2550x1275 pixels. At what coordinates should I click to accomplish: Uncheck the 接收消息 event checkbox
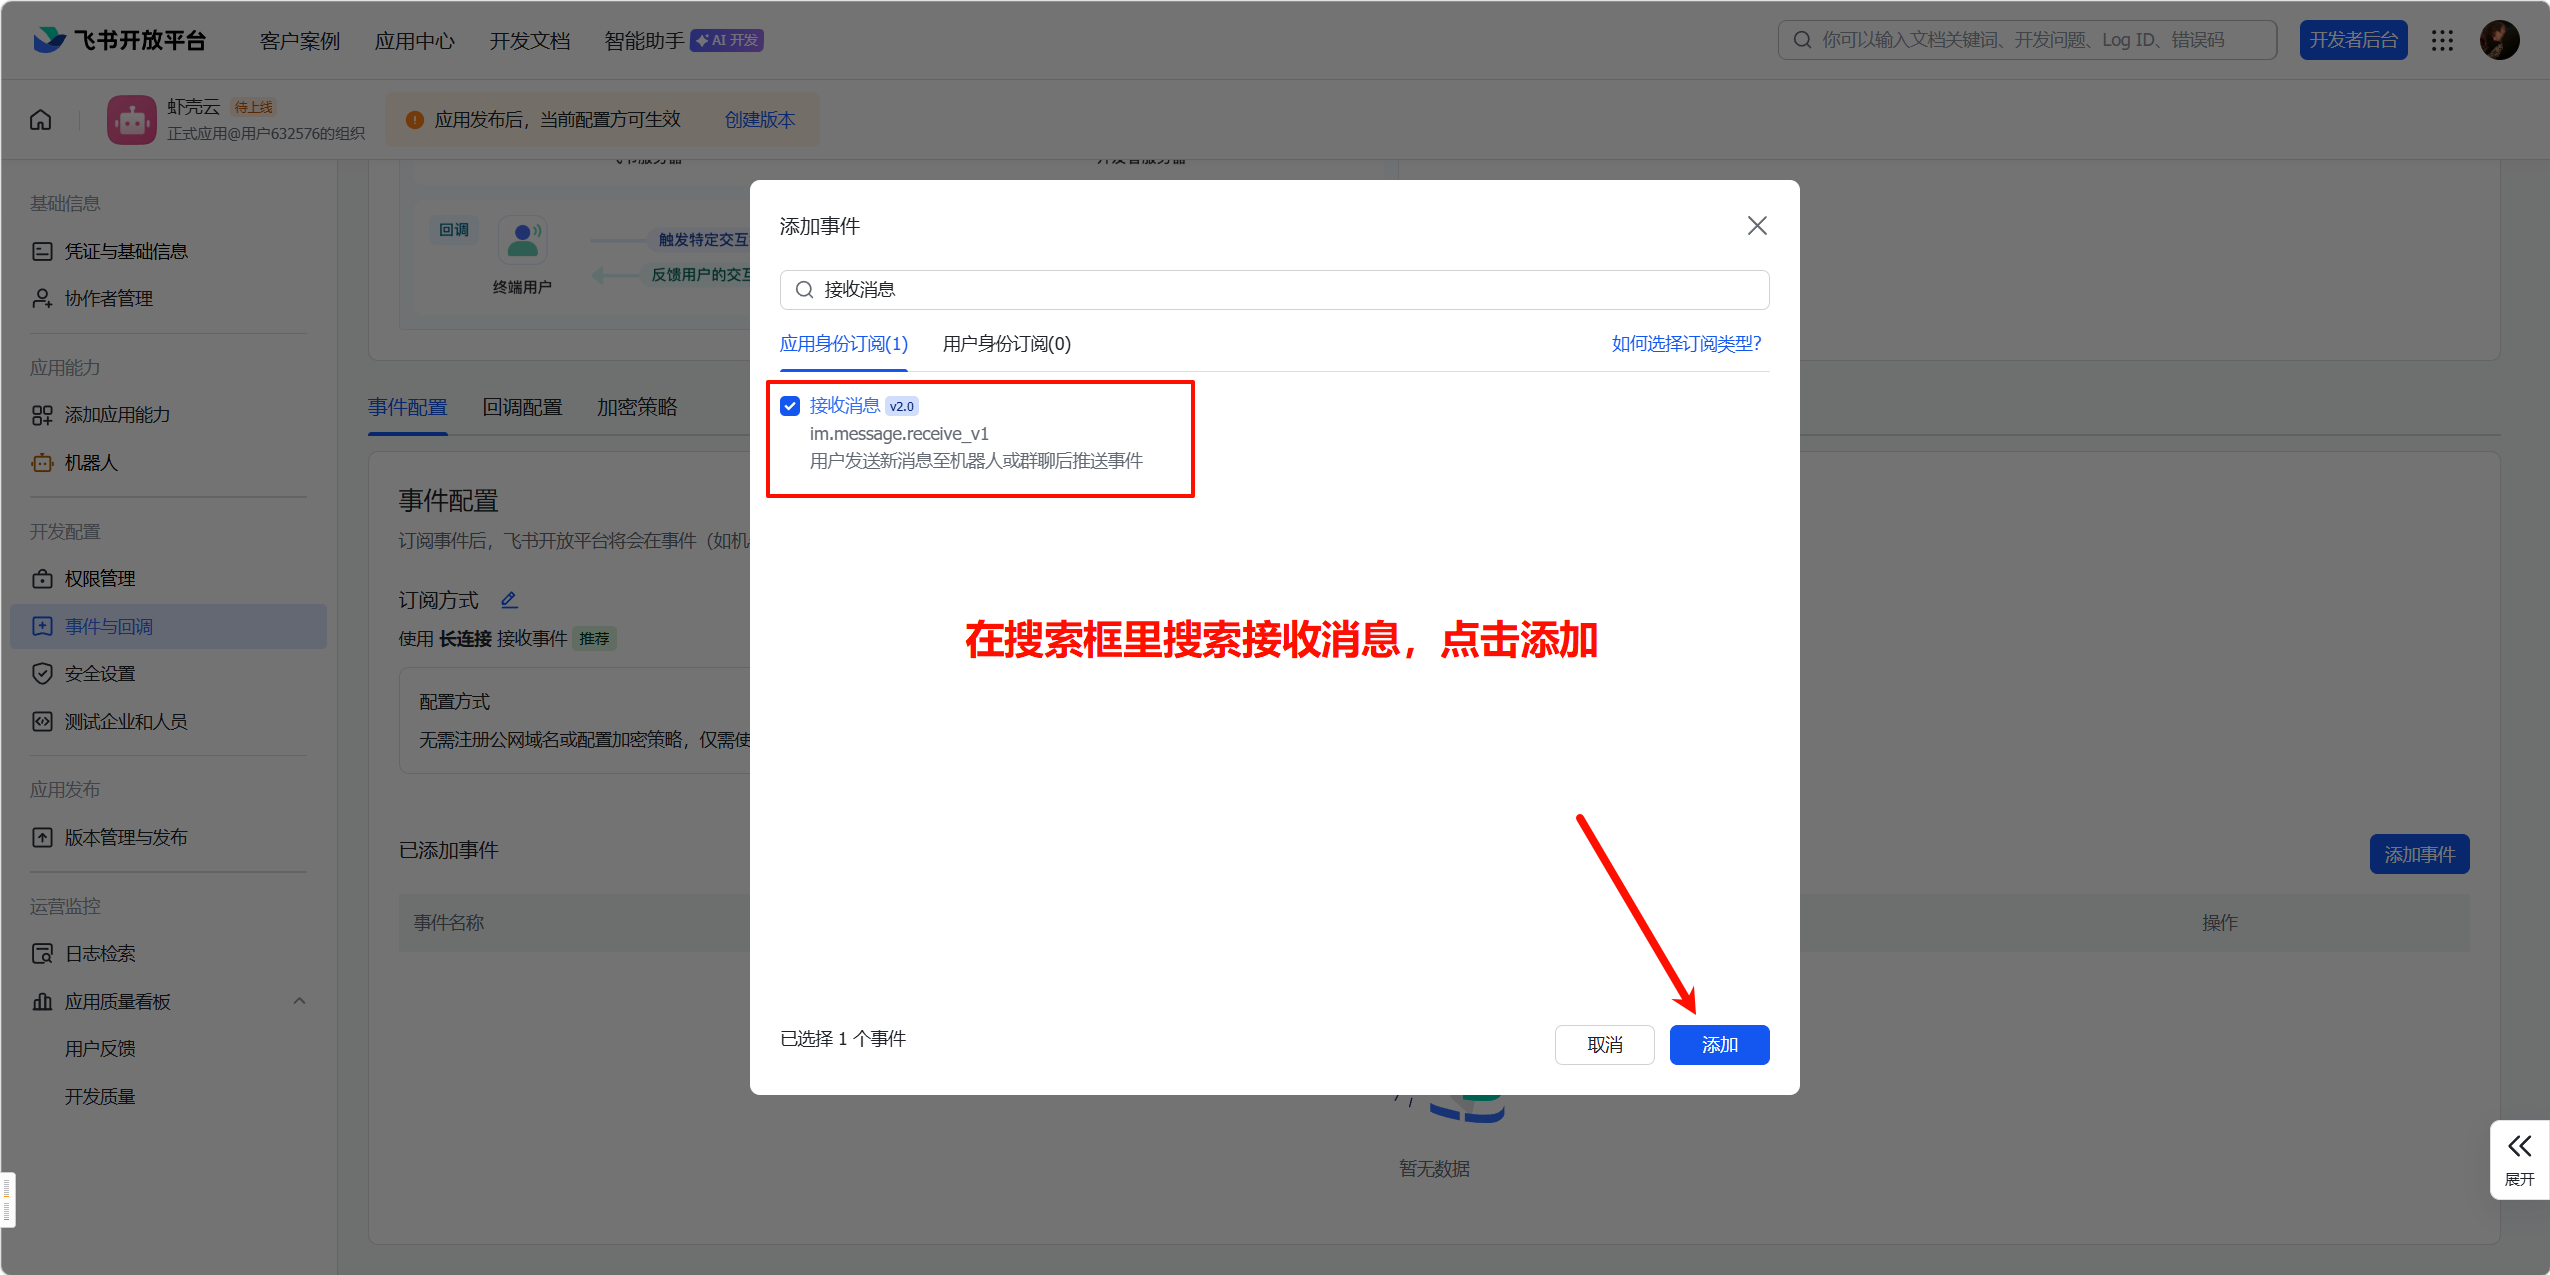click(789, 405)
